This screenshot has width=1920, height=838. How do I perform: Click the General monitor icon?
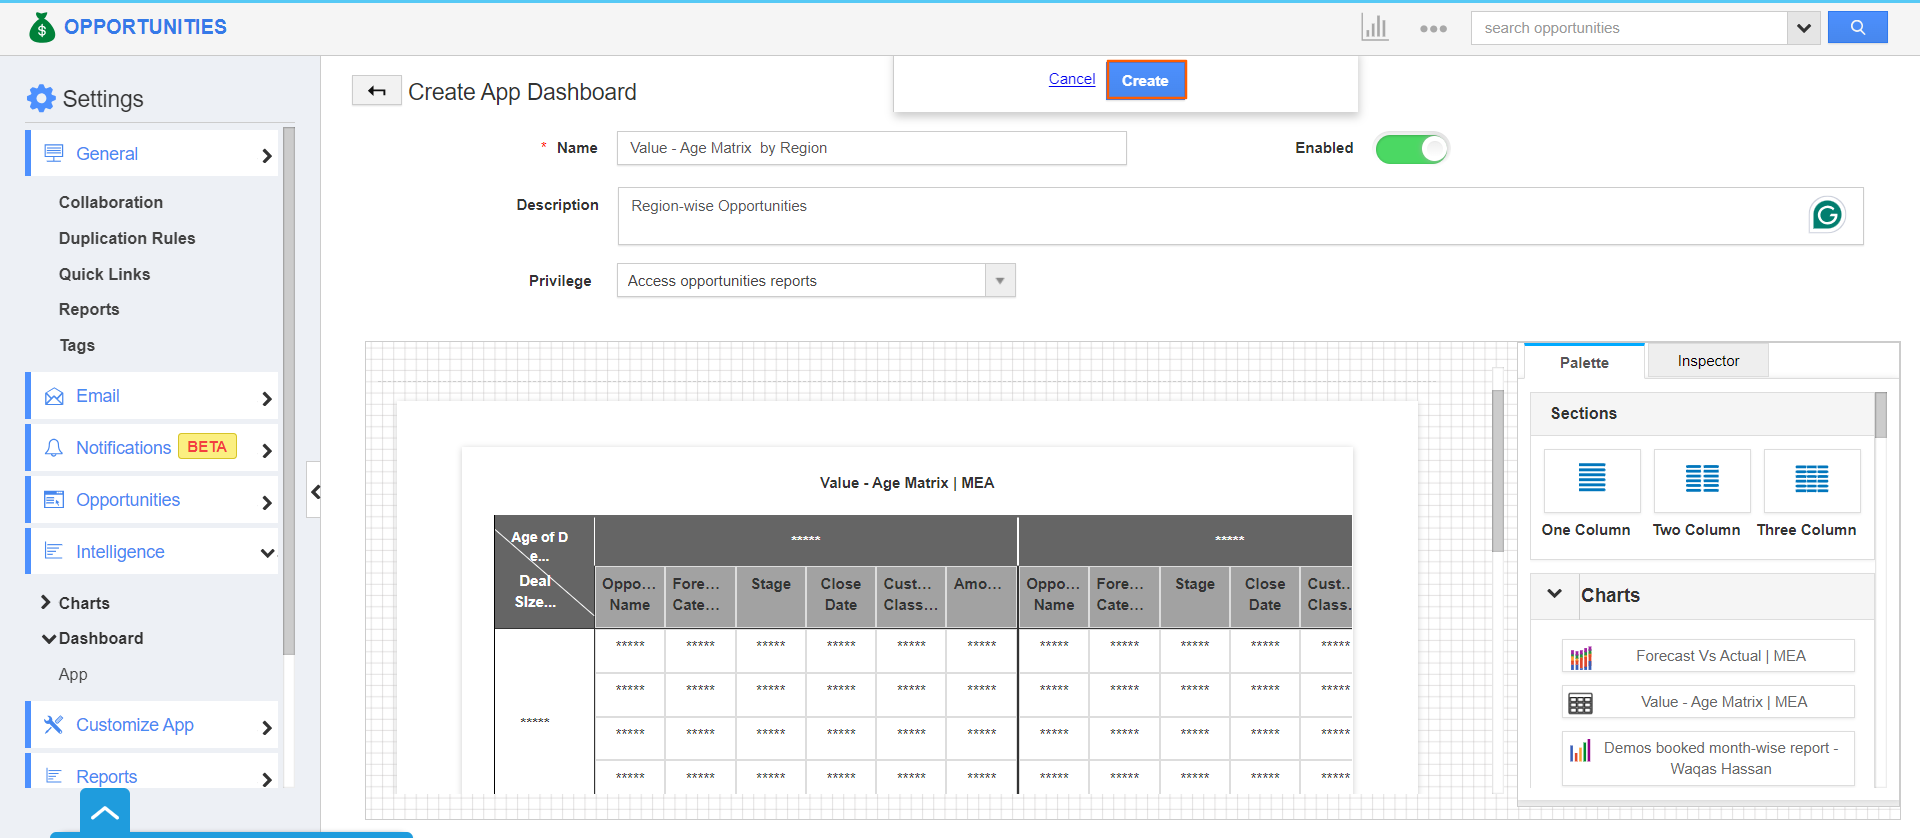pyautogui.click(x=54, y=153)
